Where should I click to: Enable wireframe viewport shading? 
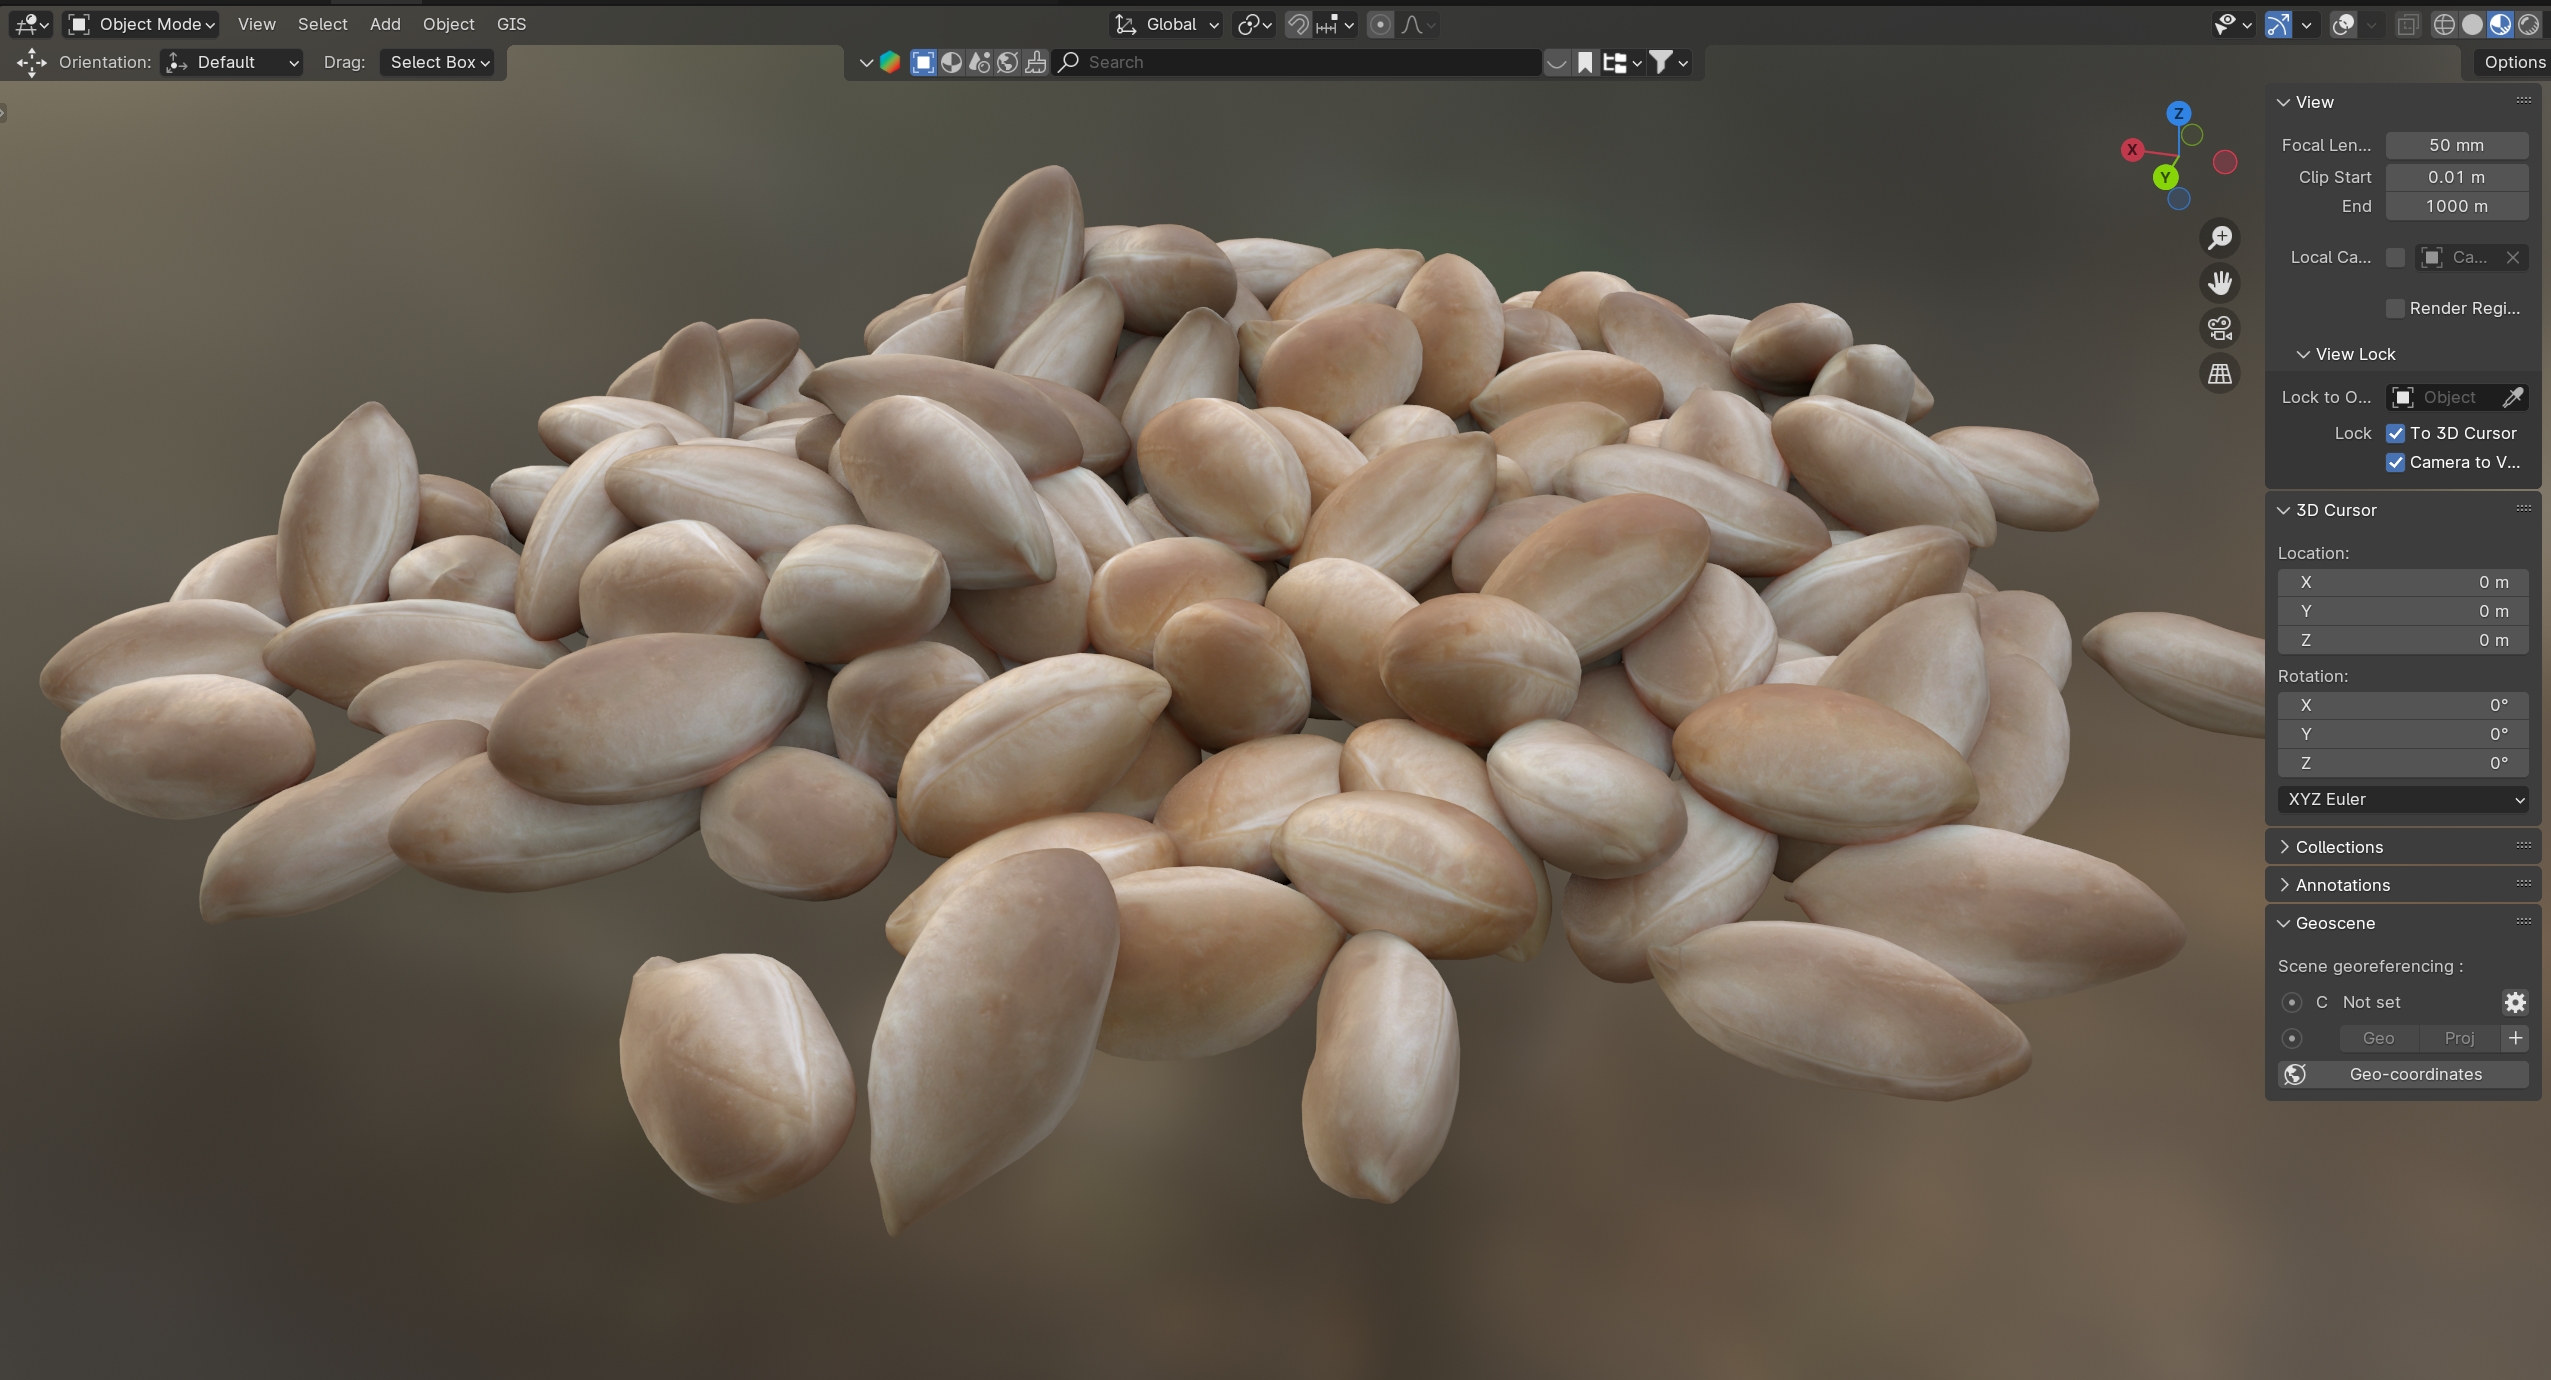(x=2443, y=25)
